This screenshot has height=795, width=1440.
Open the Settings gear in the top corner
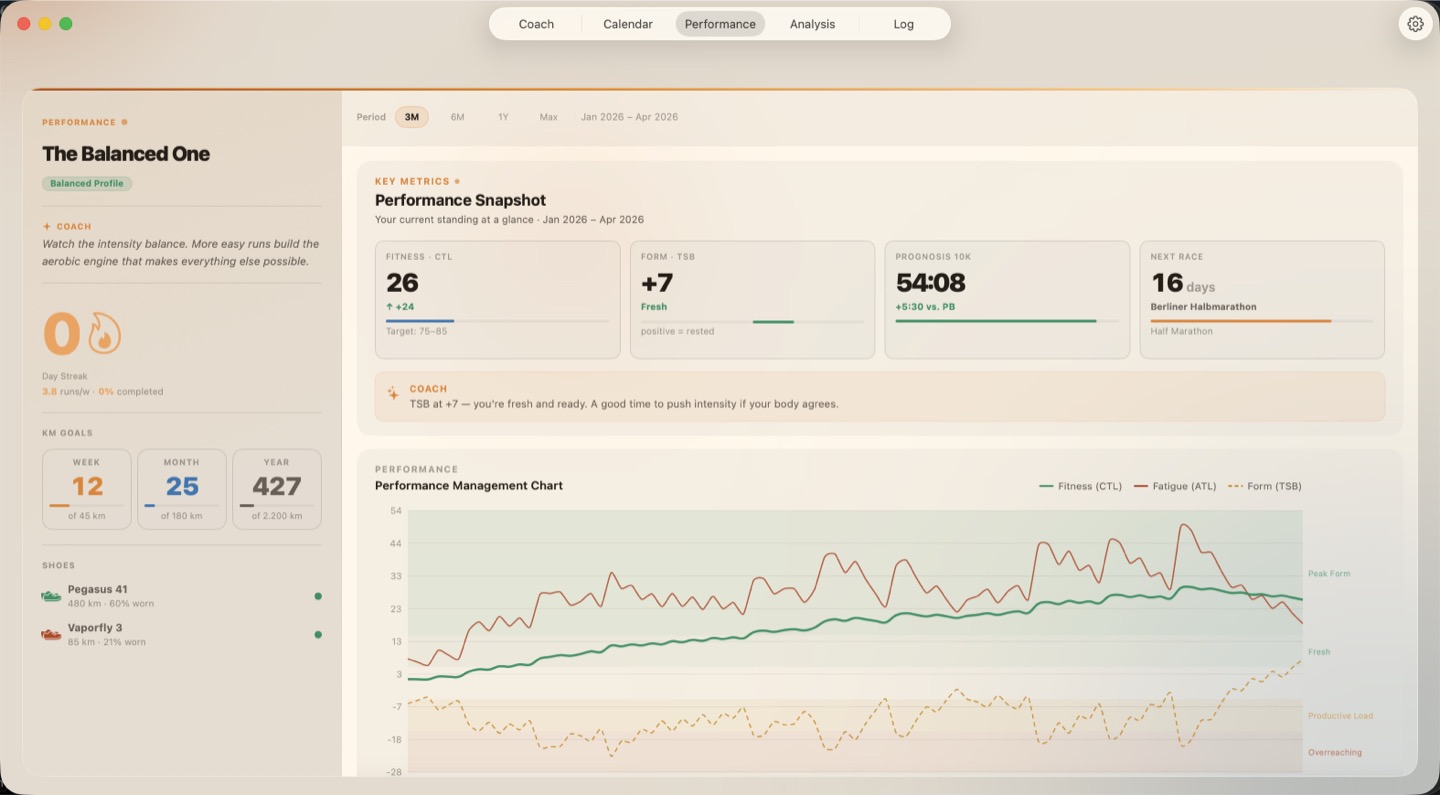click(x=1414, y=23)
